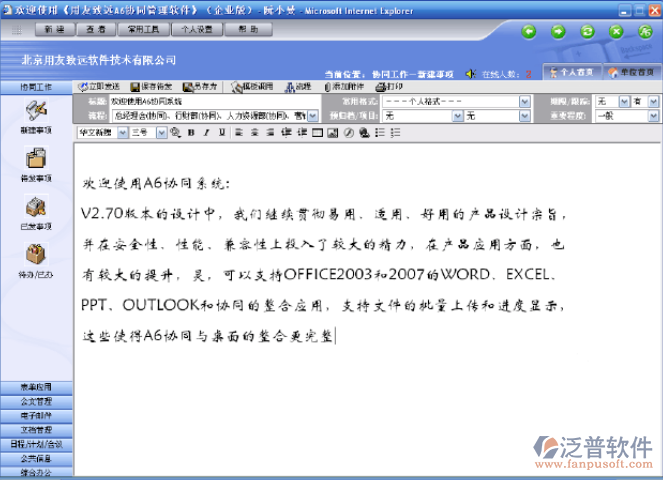This screenshot has width=663, height=480.
Task: Open the 查看 menu
Action: [96, 29]
